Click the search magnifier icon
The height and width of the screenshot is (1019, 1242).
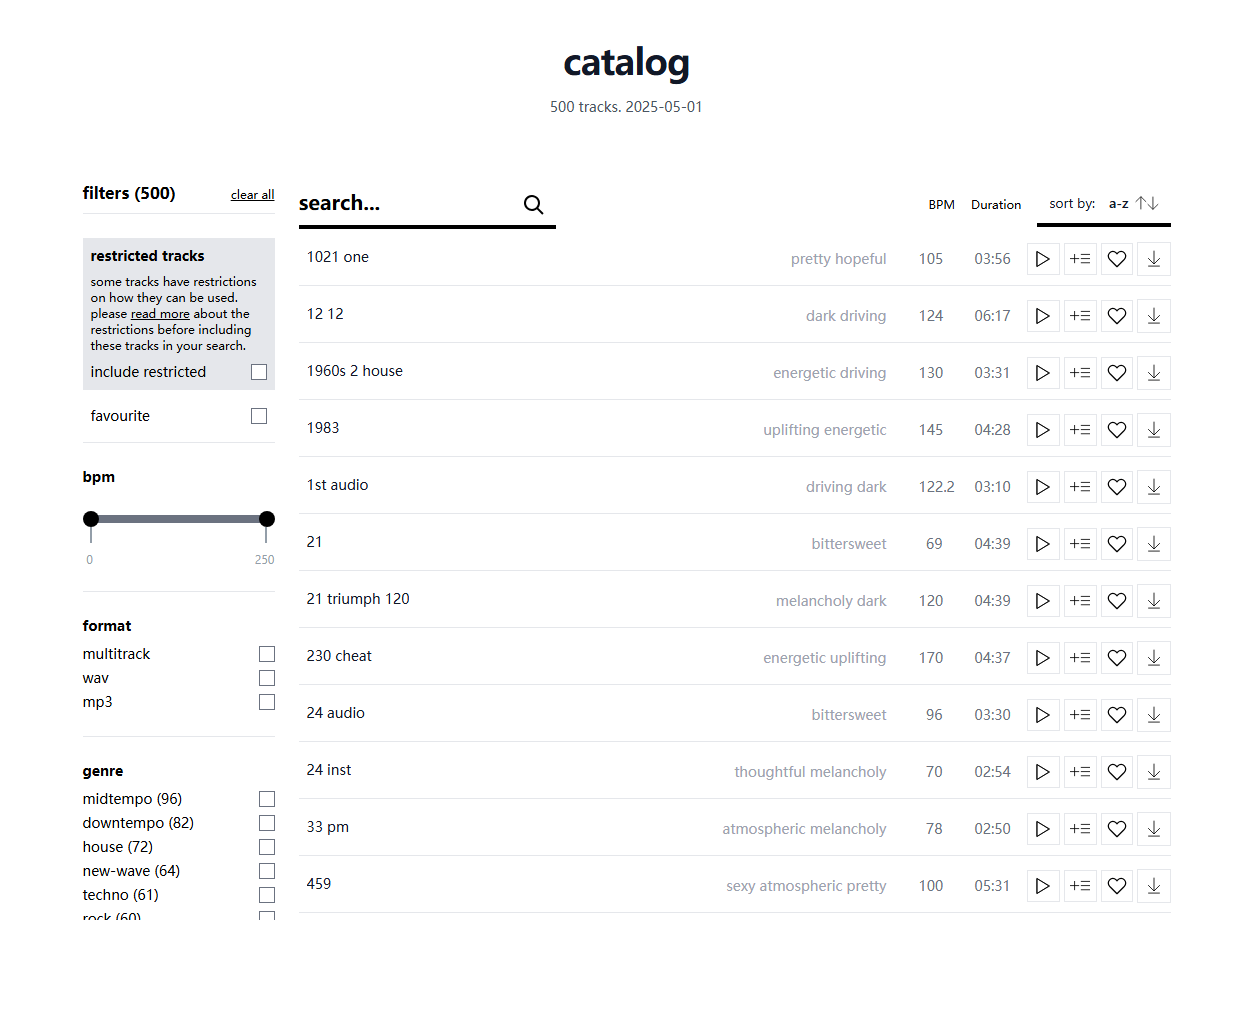click(534, 205)
